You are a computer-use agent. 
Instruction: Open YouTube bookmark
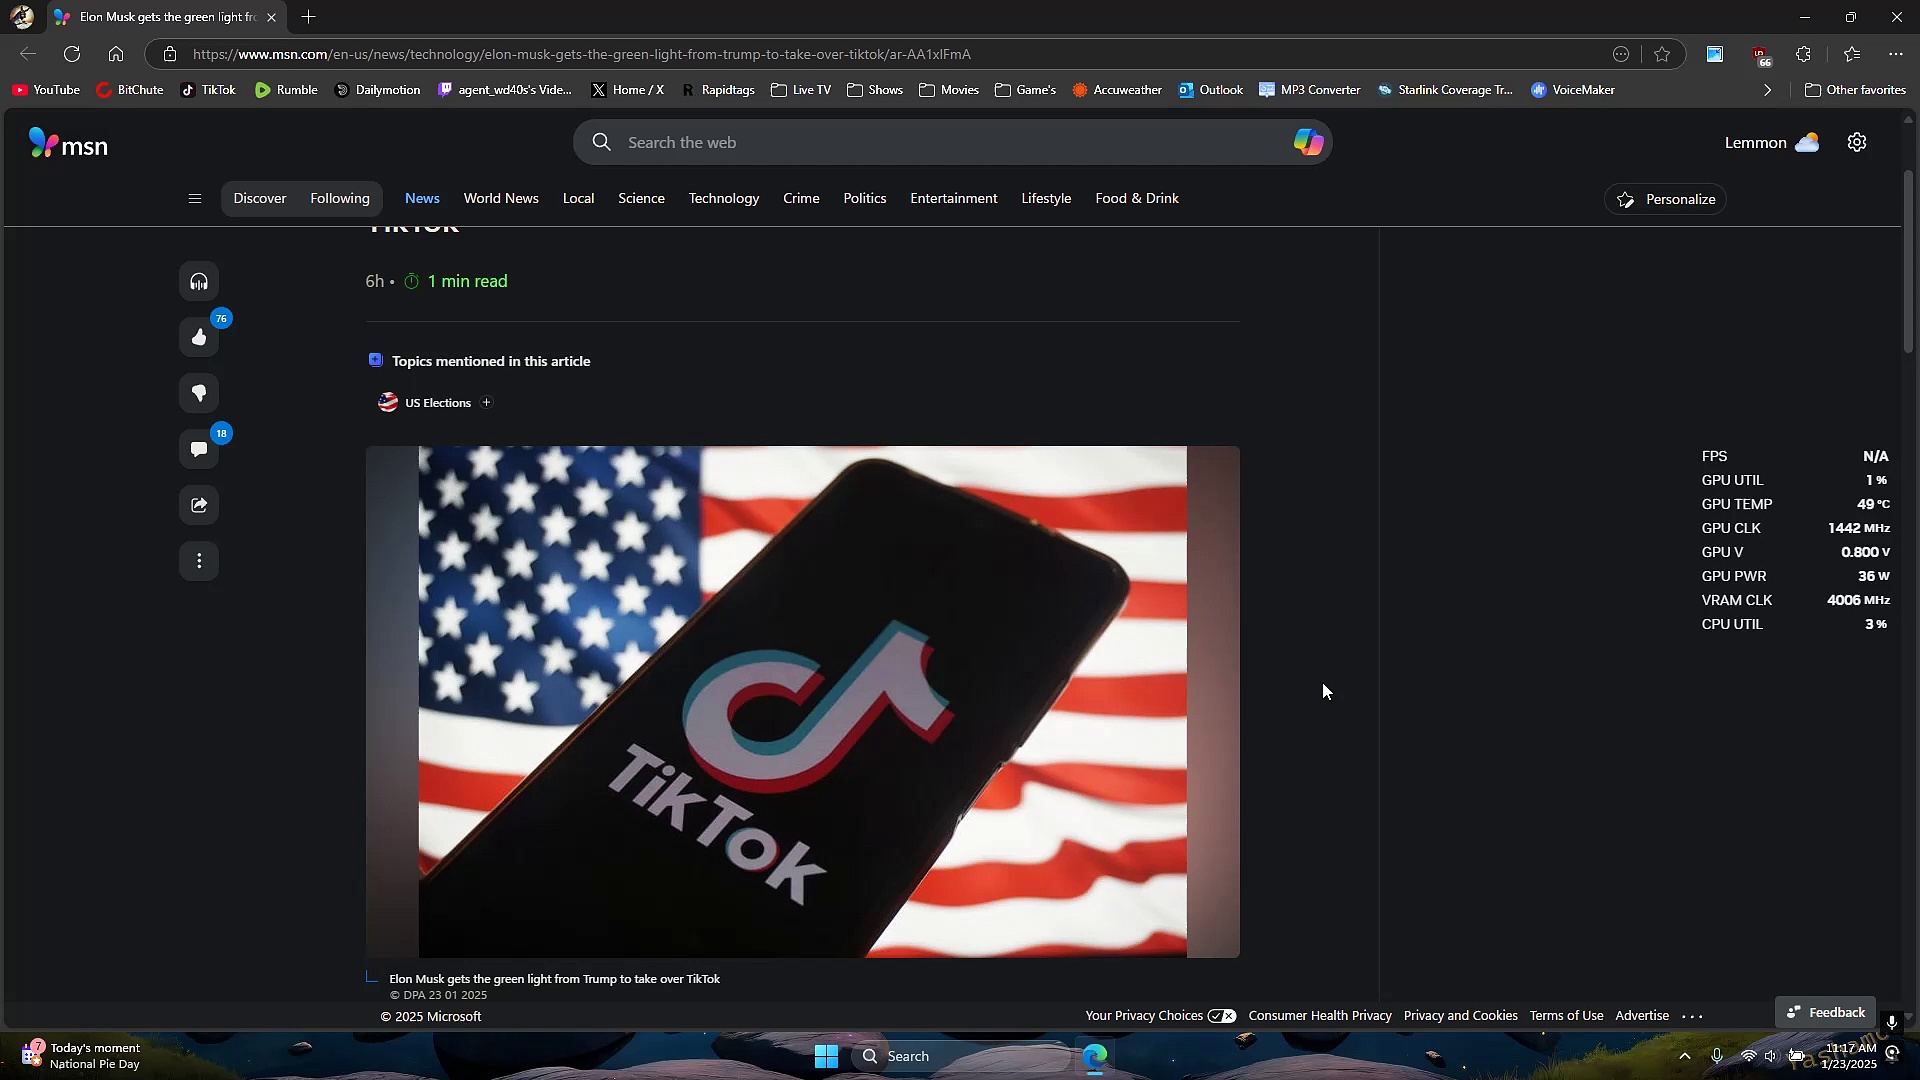click(x=46, y=90)
